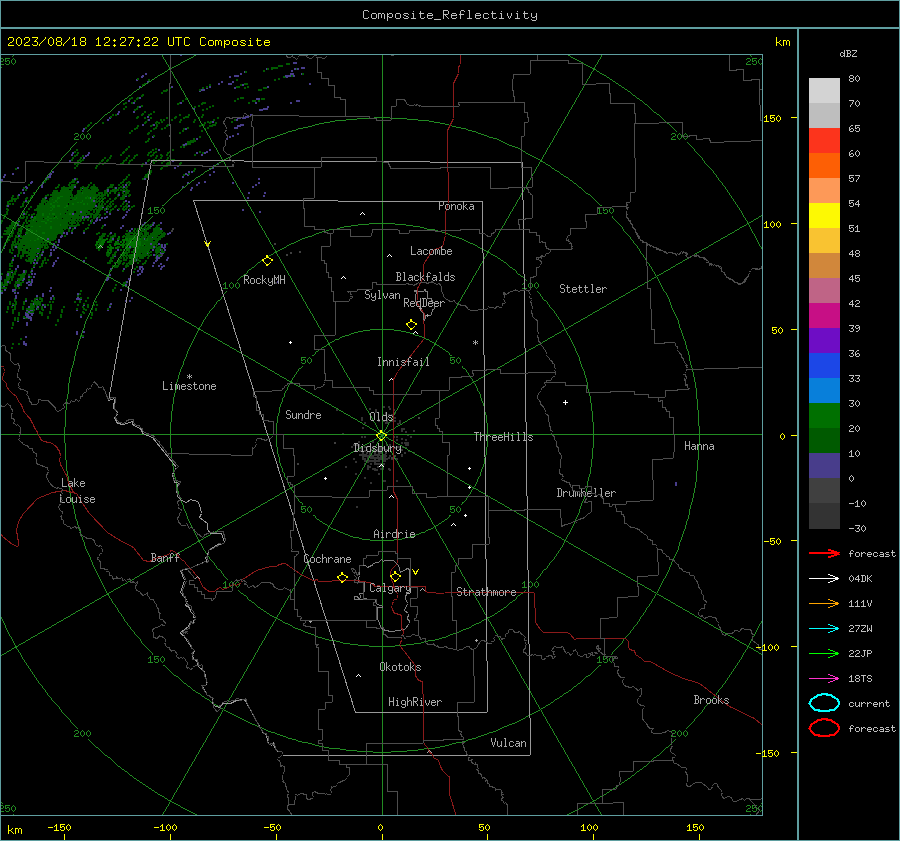The image size is (900, 841).
Task: Click the Didsbury label
Action: pos(377,448)
